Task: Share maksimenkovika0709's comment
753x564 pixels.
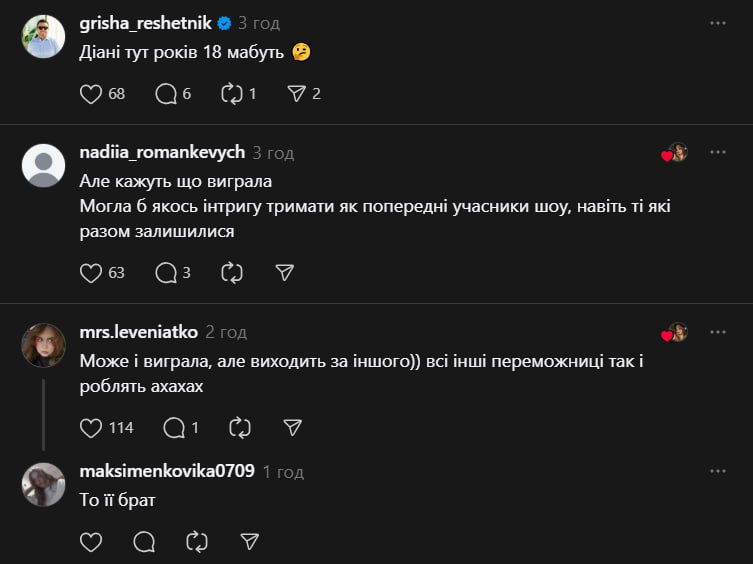Action: point(250,542)
